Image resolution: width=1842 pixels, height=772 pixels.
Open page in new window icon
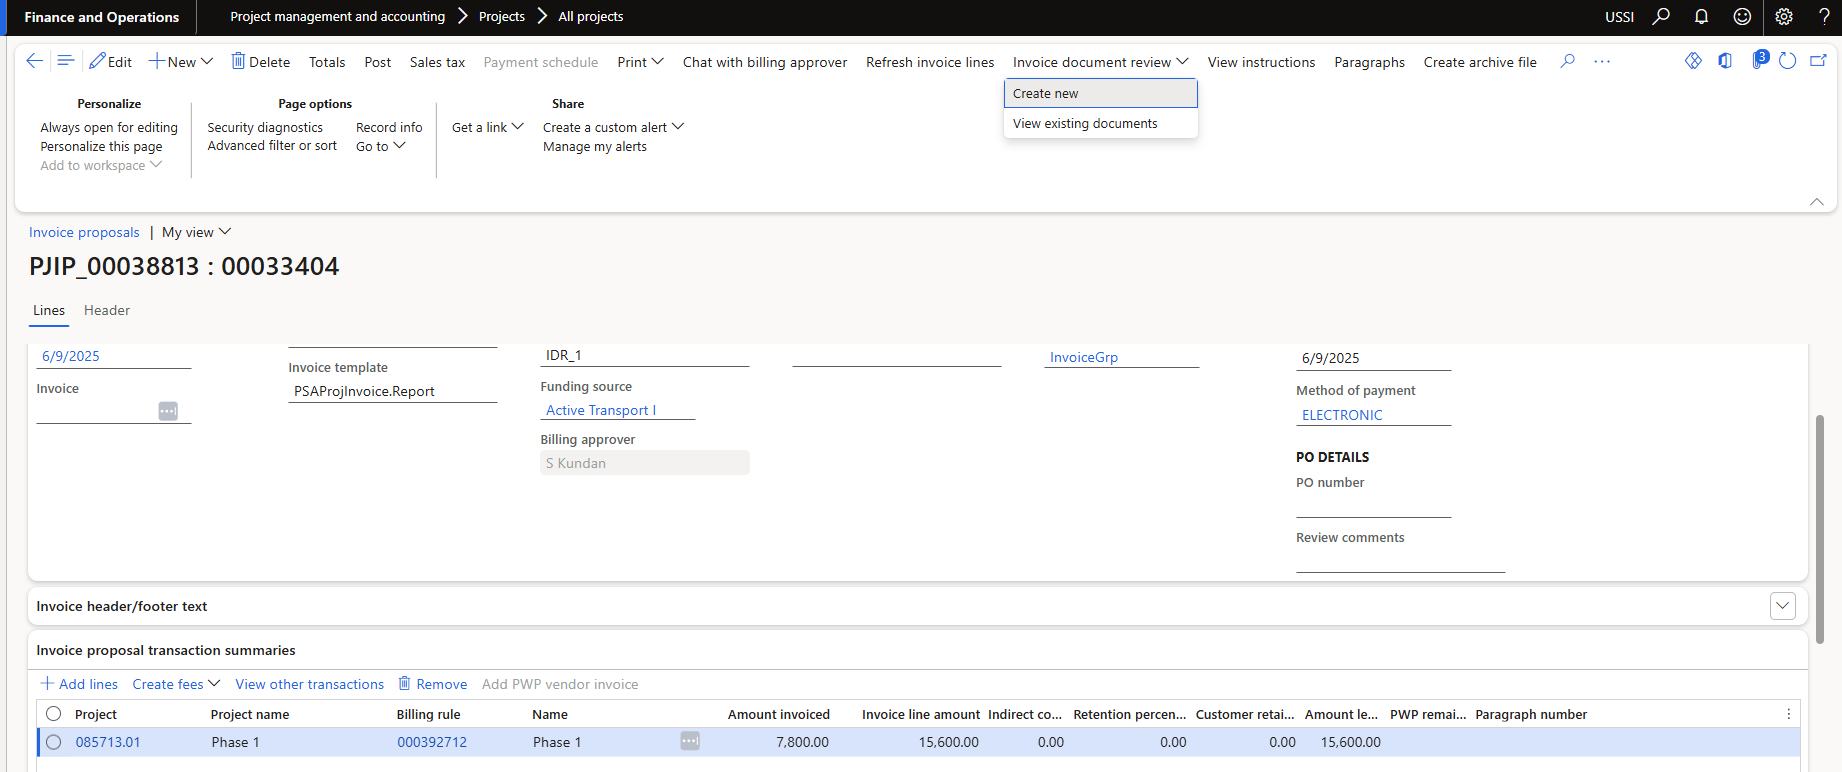click(1818, 61)
